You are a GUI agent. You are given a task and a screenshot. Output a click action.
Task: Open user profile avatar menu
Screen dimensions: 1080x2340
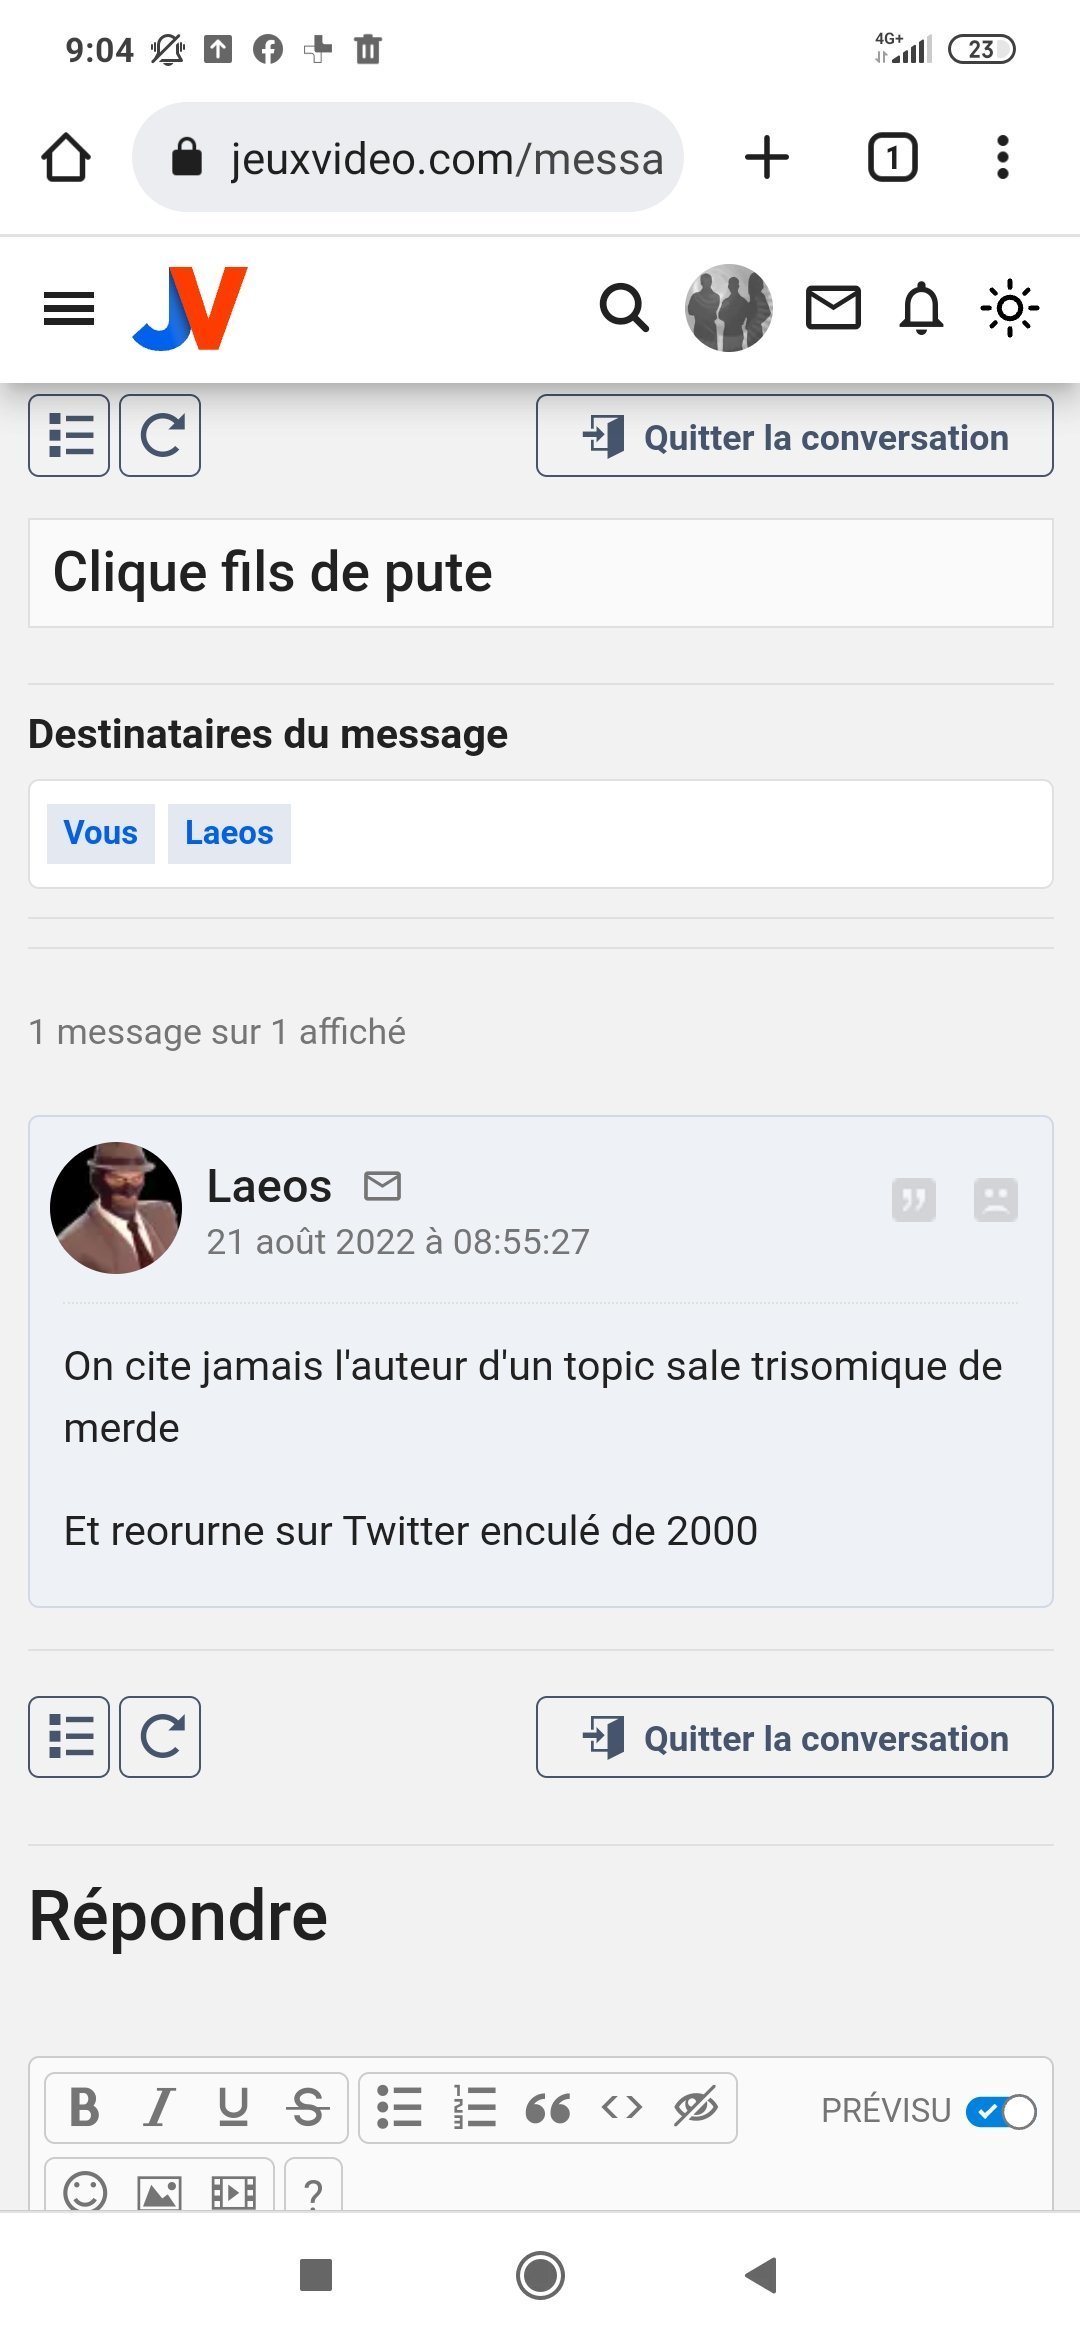click(x=728, y=308)
